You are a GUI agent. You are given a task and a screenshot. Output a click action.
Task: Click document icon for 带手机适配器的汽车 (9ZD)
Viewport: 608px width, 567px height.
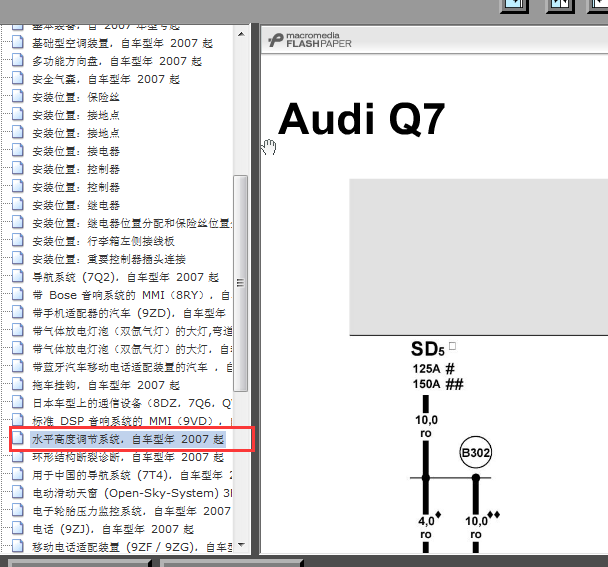[17, 312]
